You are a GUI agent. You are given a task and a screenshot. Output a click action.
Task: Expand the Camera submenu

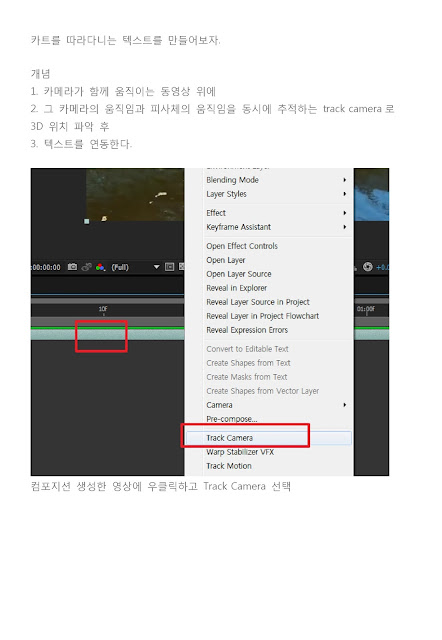276,405
